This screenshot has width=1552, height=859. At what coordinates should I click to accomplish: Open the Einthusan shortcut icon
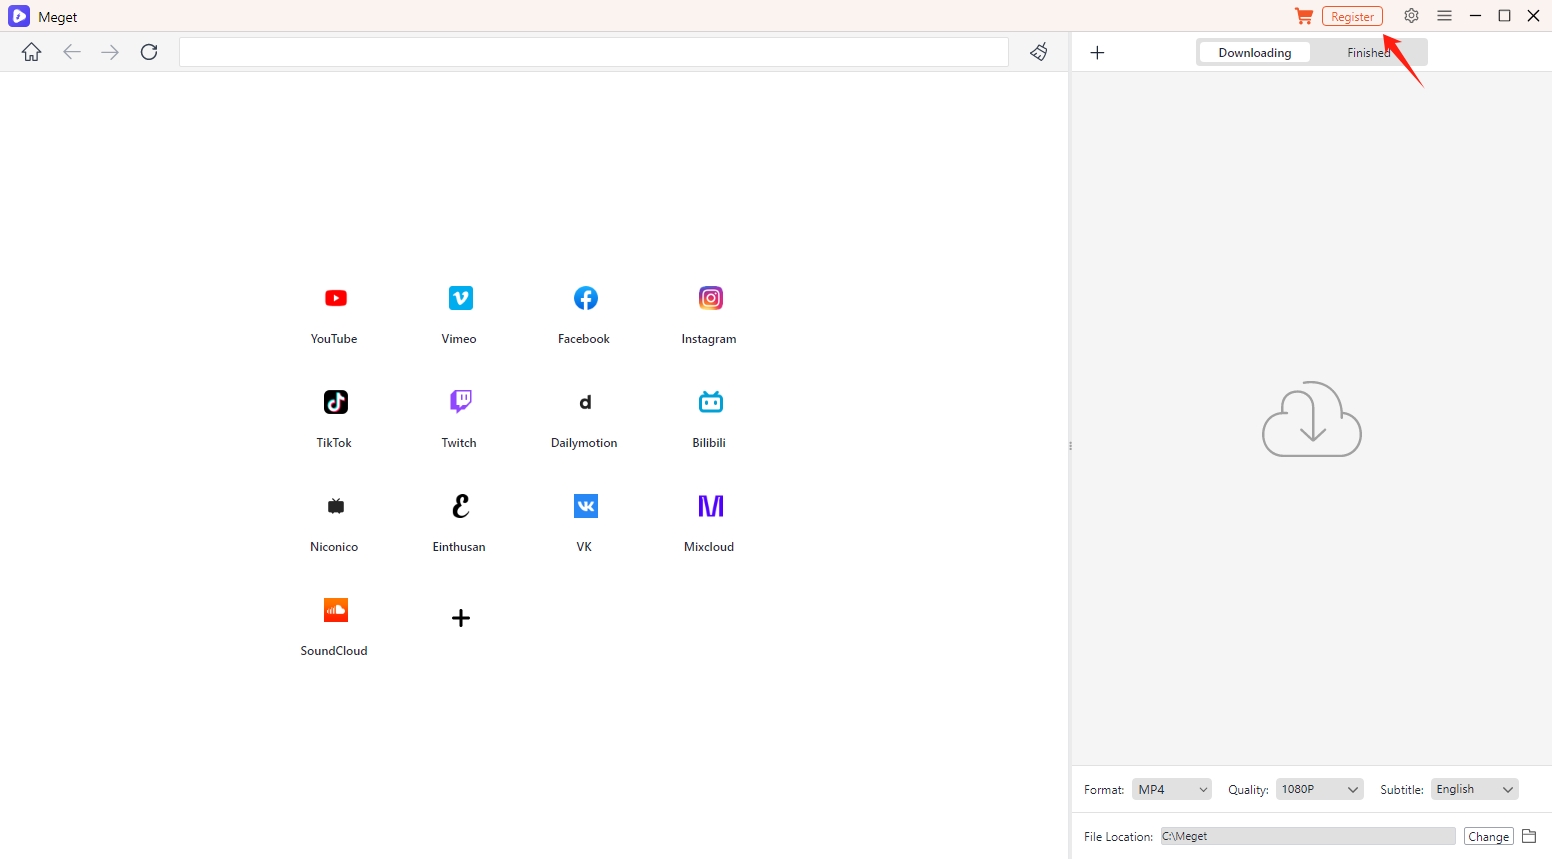click(x=461, y=506)
